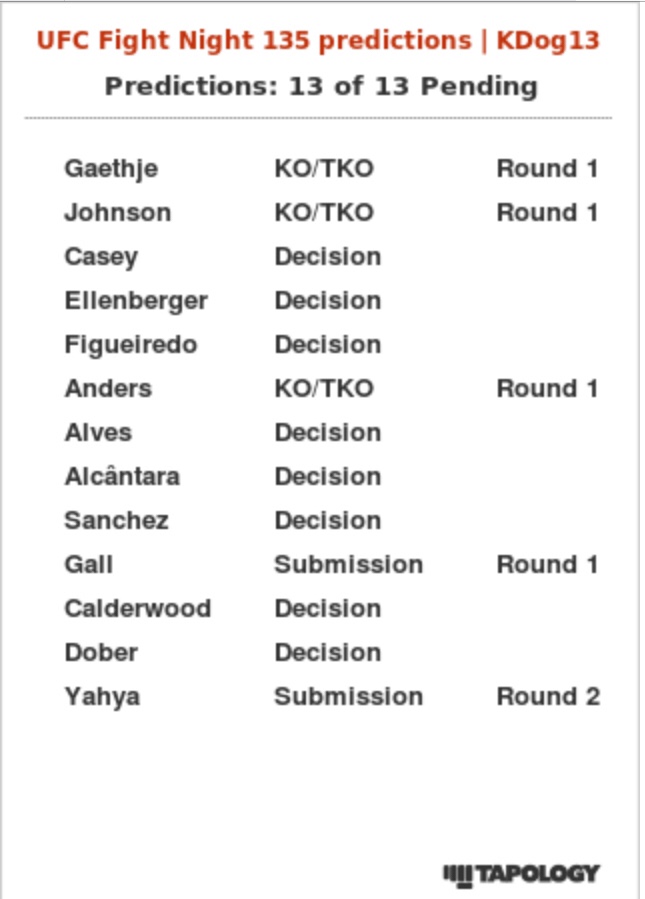Image resolution: width=645 pixels, height=899 pixels.
Task: Select the Johnson fighter name
Action: tap(117, 213)
